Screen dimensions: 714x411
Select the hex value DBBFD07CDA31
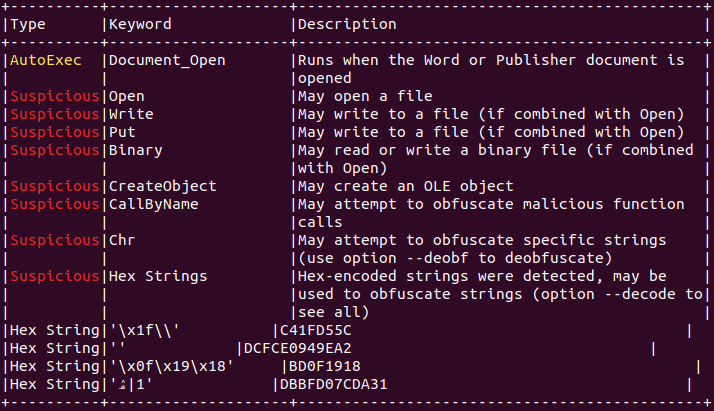(333, 385)
